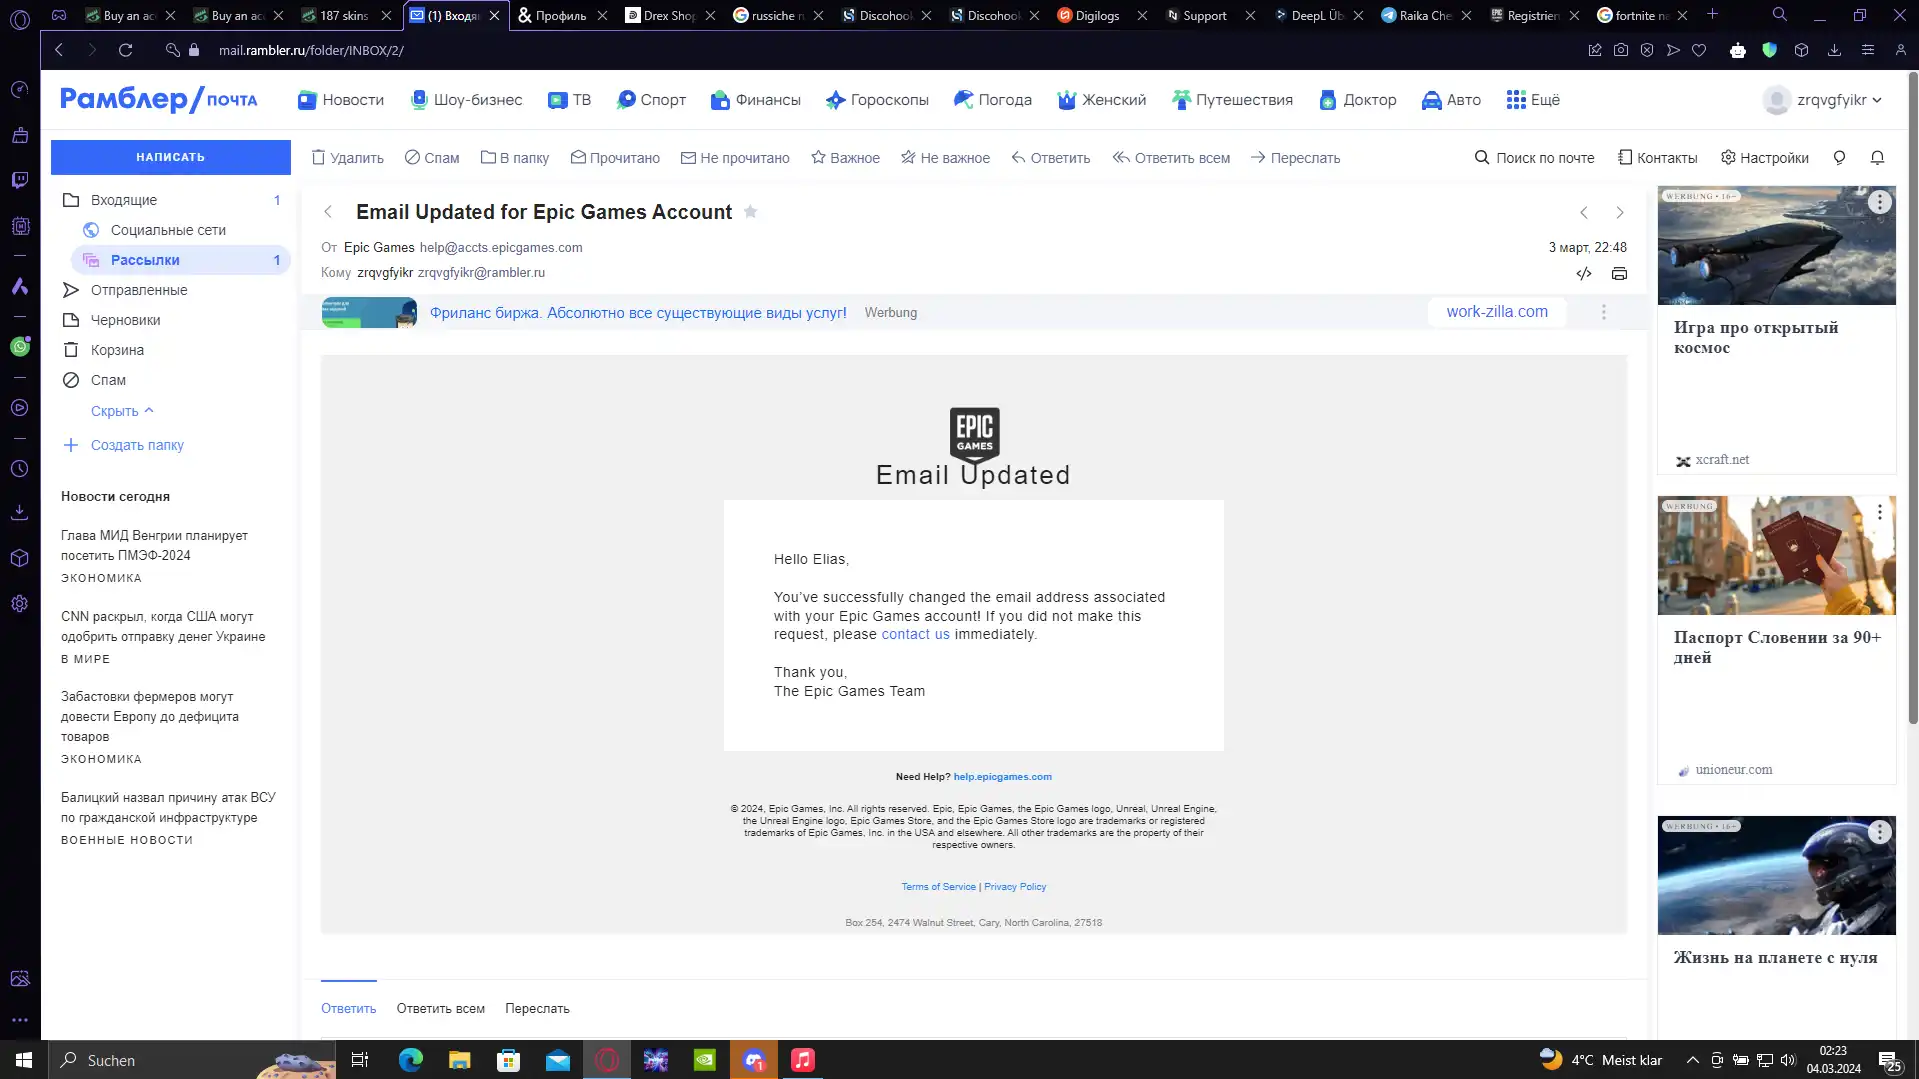Open options menu for work-zilla ad
The width and height of the screenshot is (1919, 1079).
click(1604, 312)
